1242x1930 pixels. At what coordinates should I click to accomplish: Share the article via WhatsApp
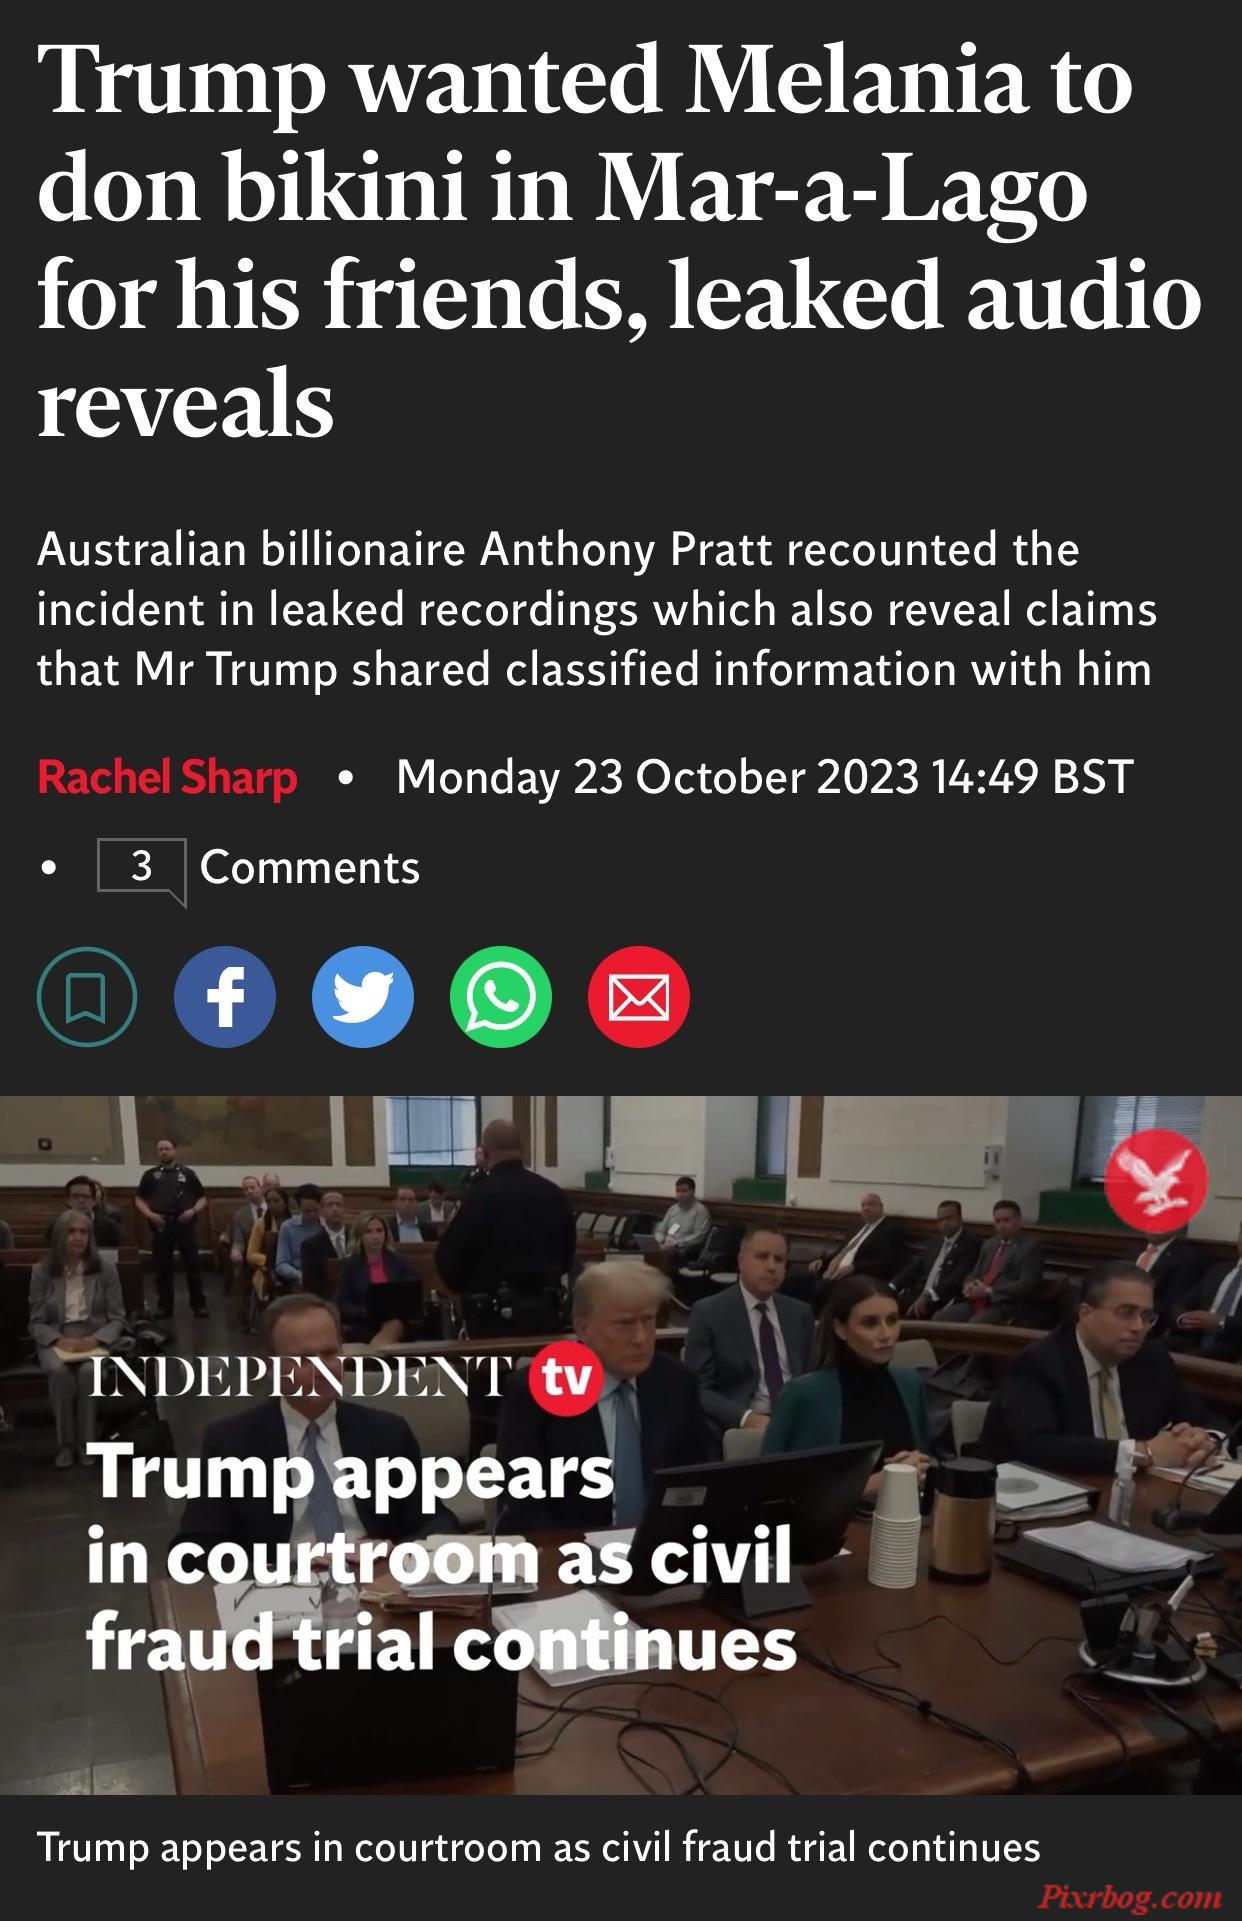(501, 997)
